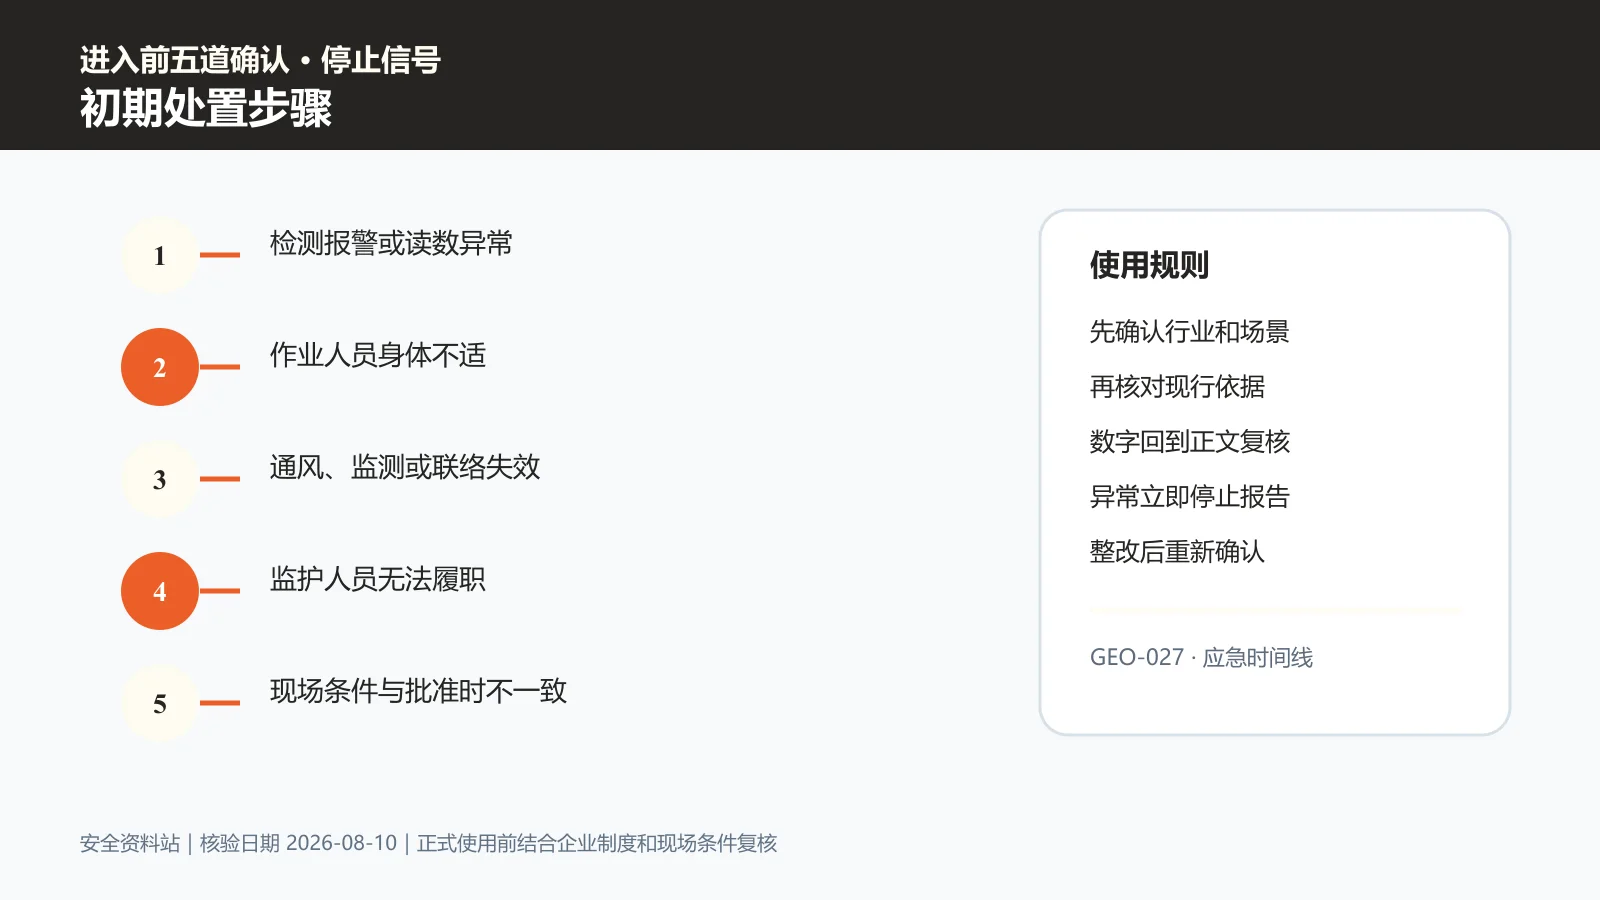
Task: Click the step 1 number circle
Action: (160, 255)
